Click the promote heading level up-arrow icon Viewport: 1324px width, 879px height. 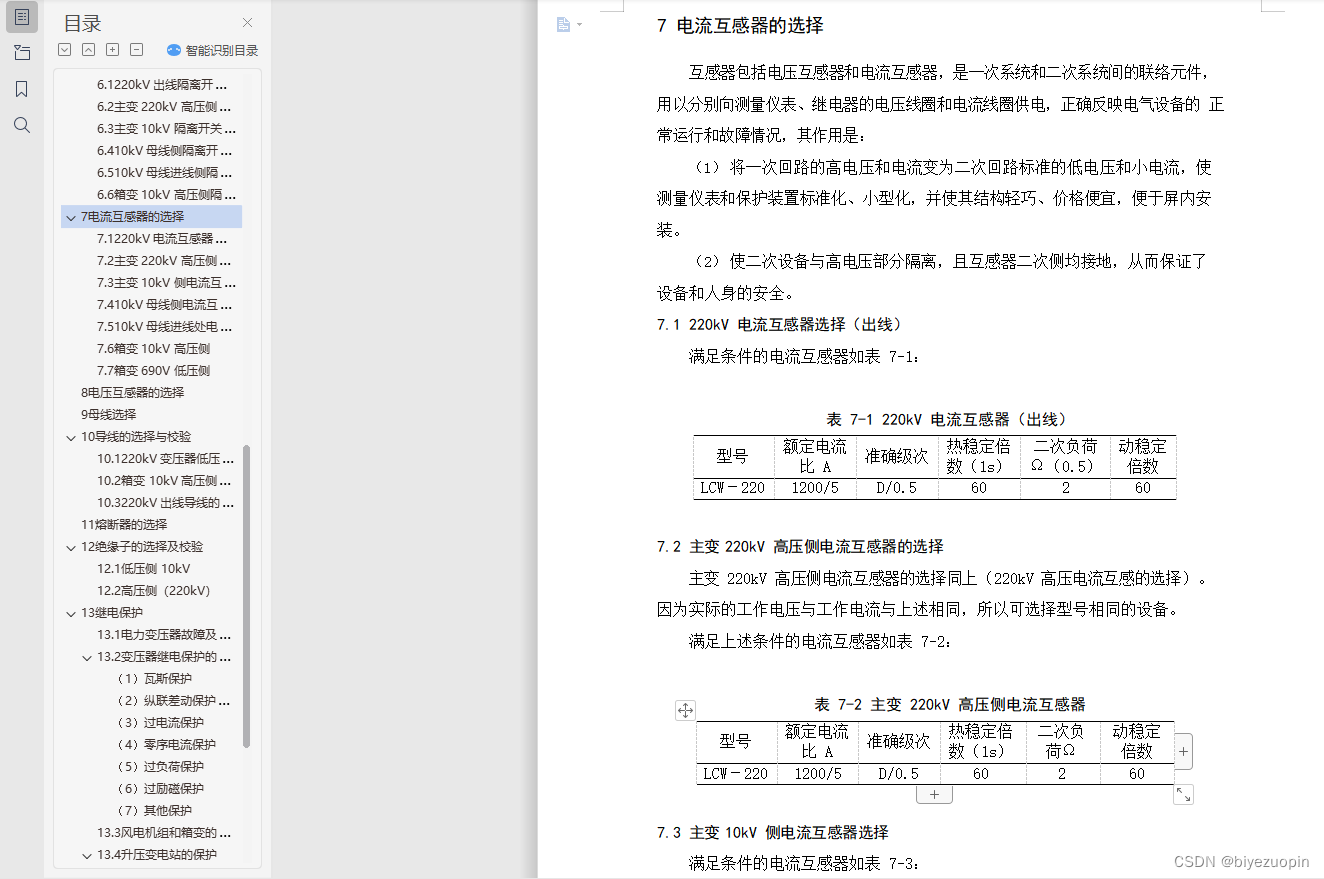(88, 50)
